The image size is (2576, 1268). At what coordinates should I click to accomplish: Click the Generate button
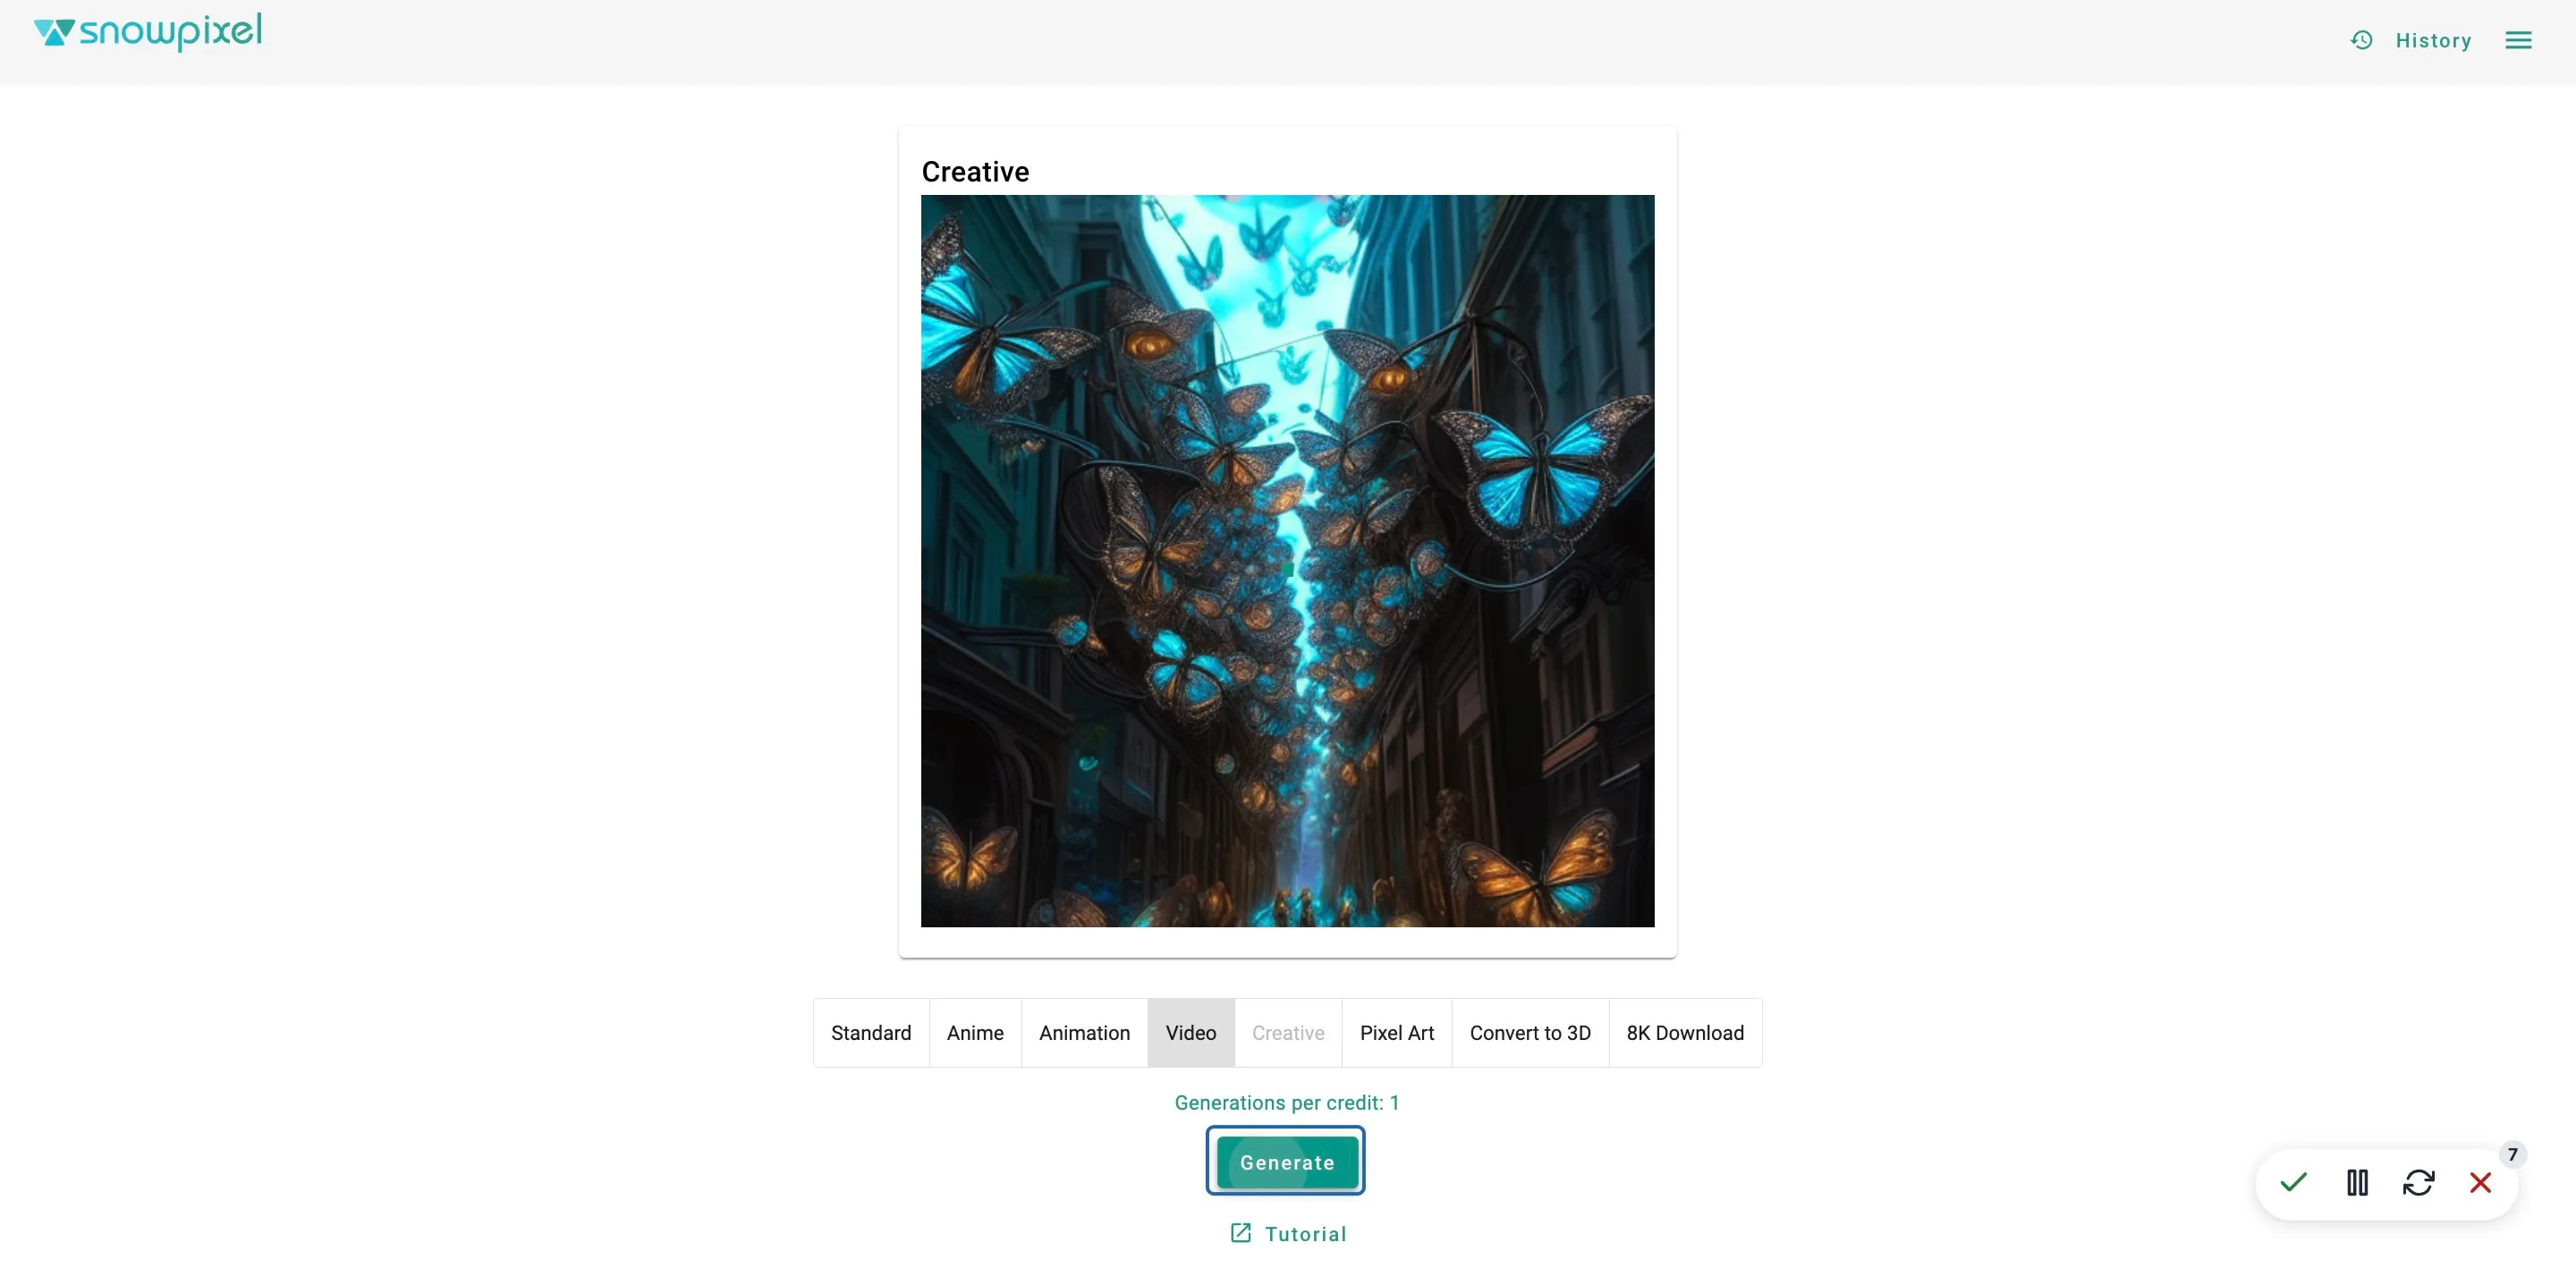1286,1161
